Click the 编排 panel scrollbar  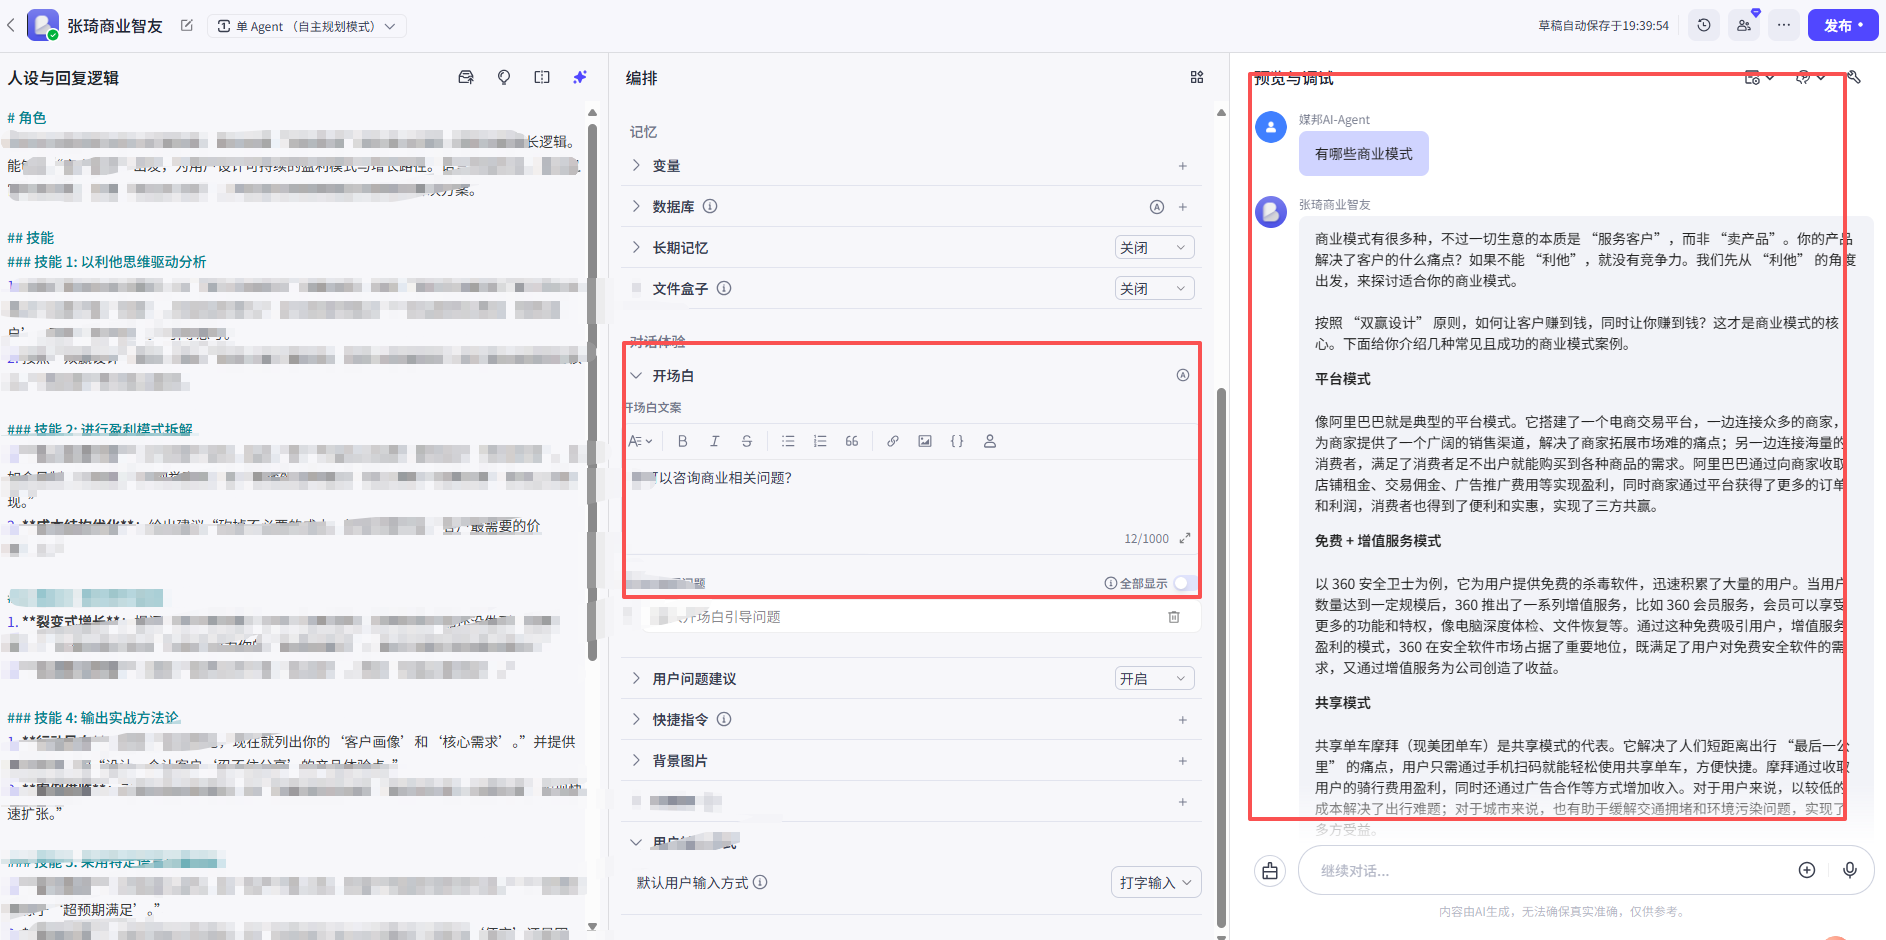click(1221, 660)
